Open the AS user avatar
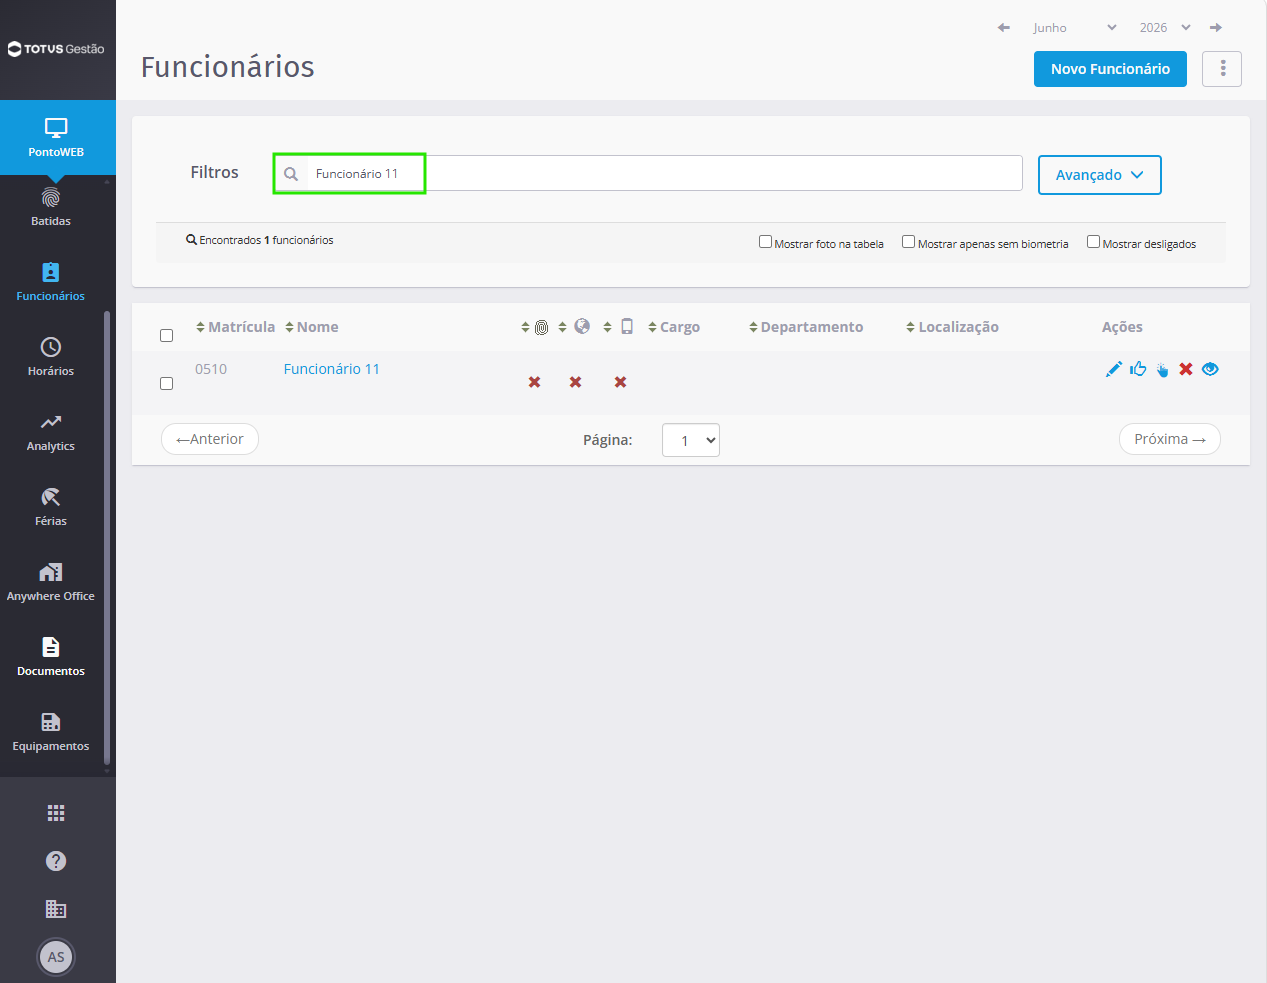This screenshot has height=983, width=1267. 56,957
